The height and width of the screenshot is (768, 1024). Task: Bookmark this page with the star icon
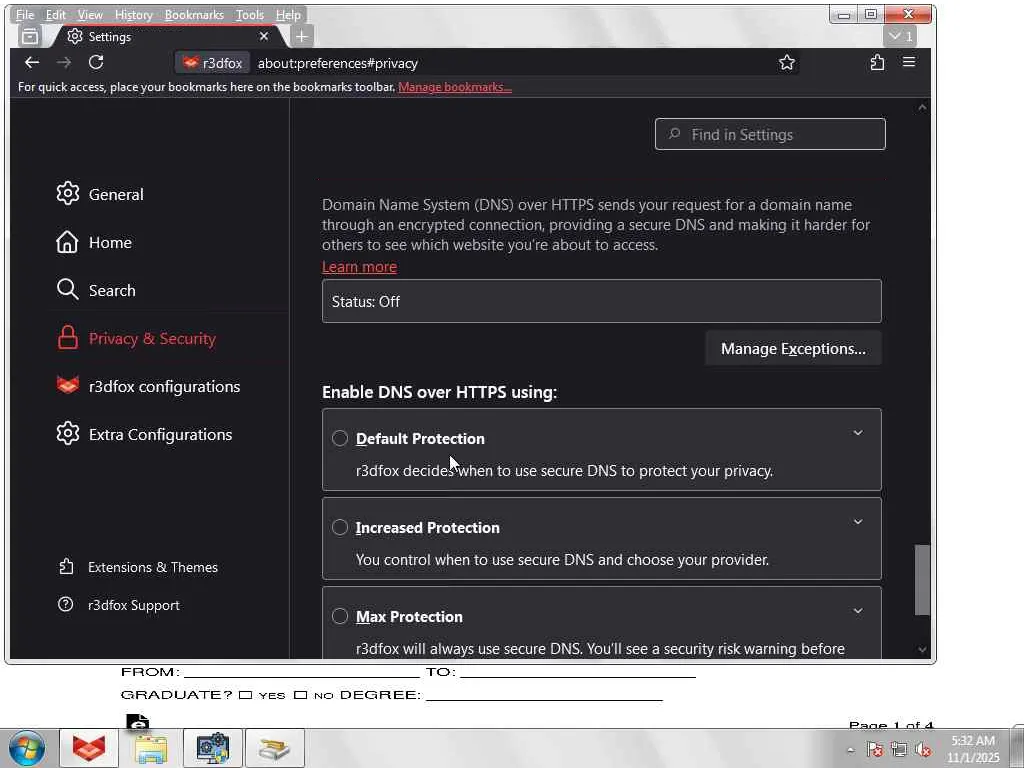786,63
